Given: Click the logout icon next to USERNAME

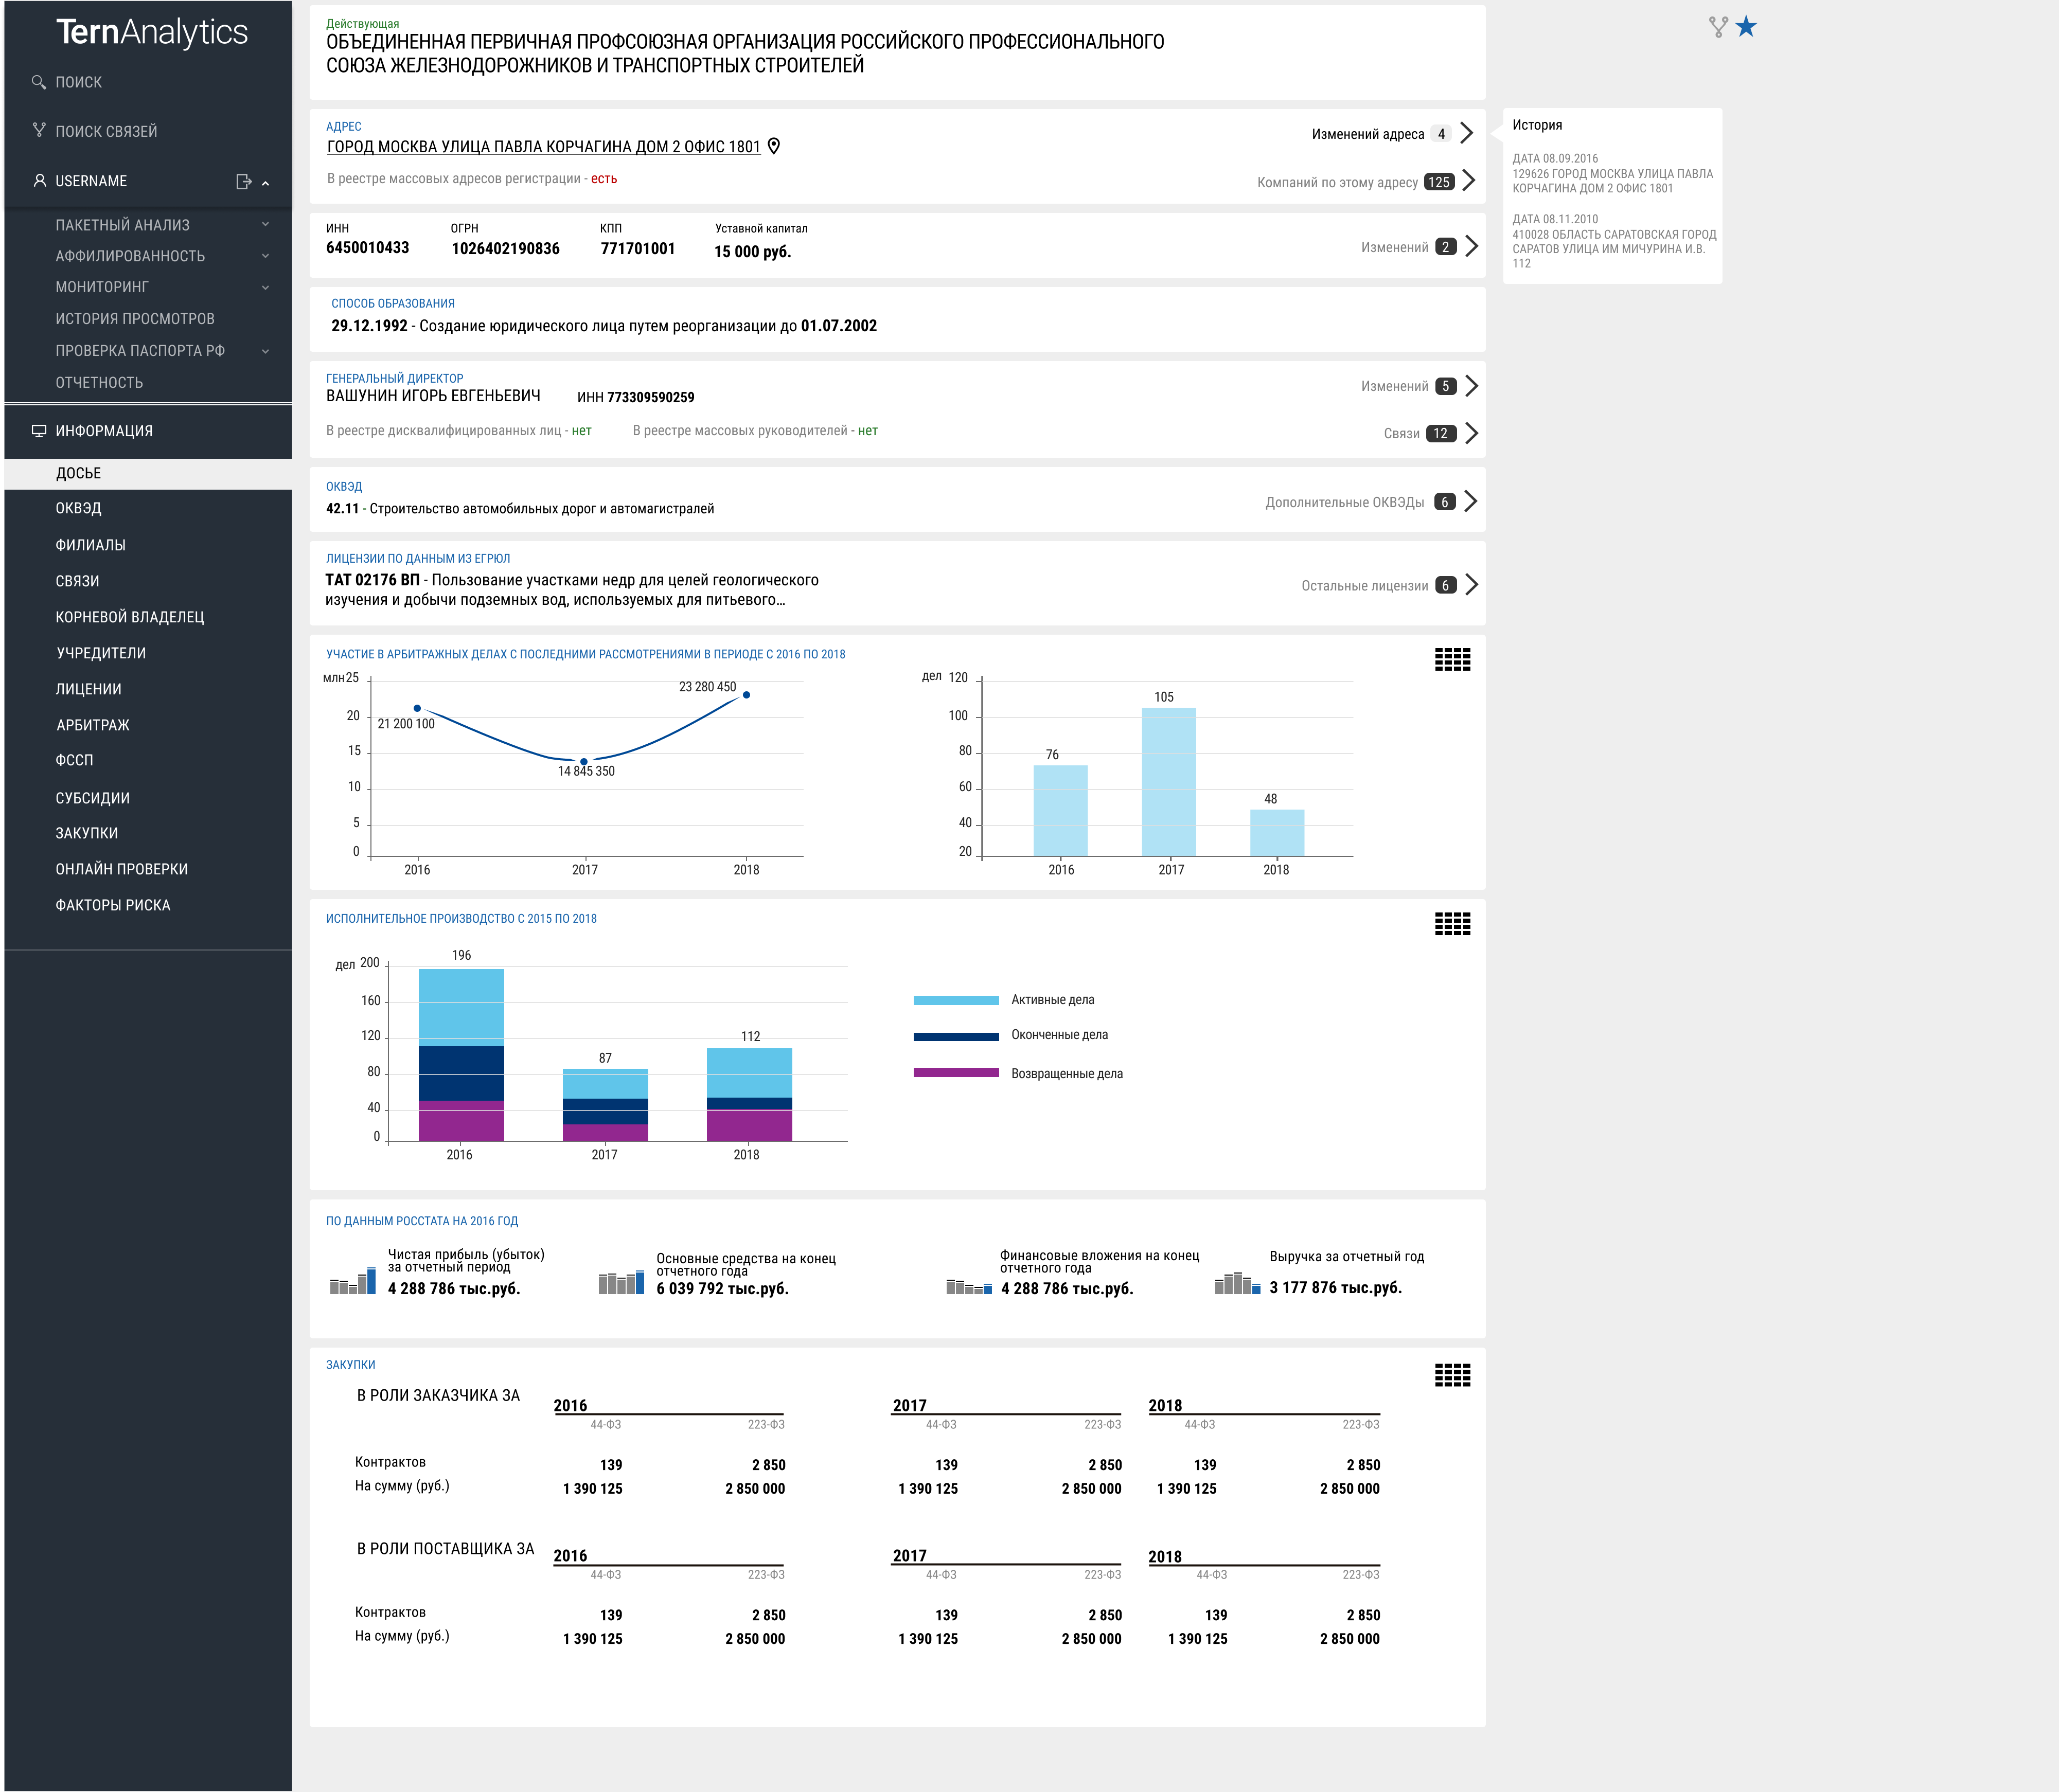Looking at the screenshot, I should coord(243,181).
